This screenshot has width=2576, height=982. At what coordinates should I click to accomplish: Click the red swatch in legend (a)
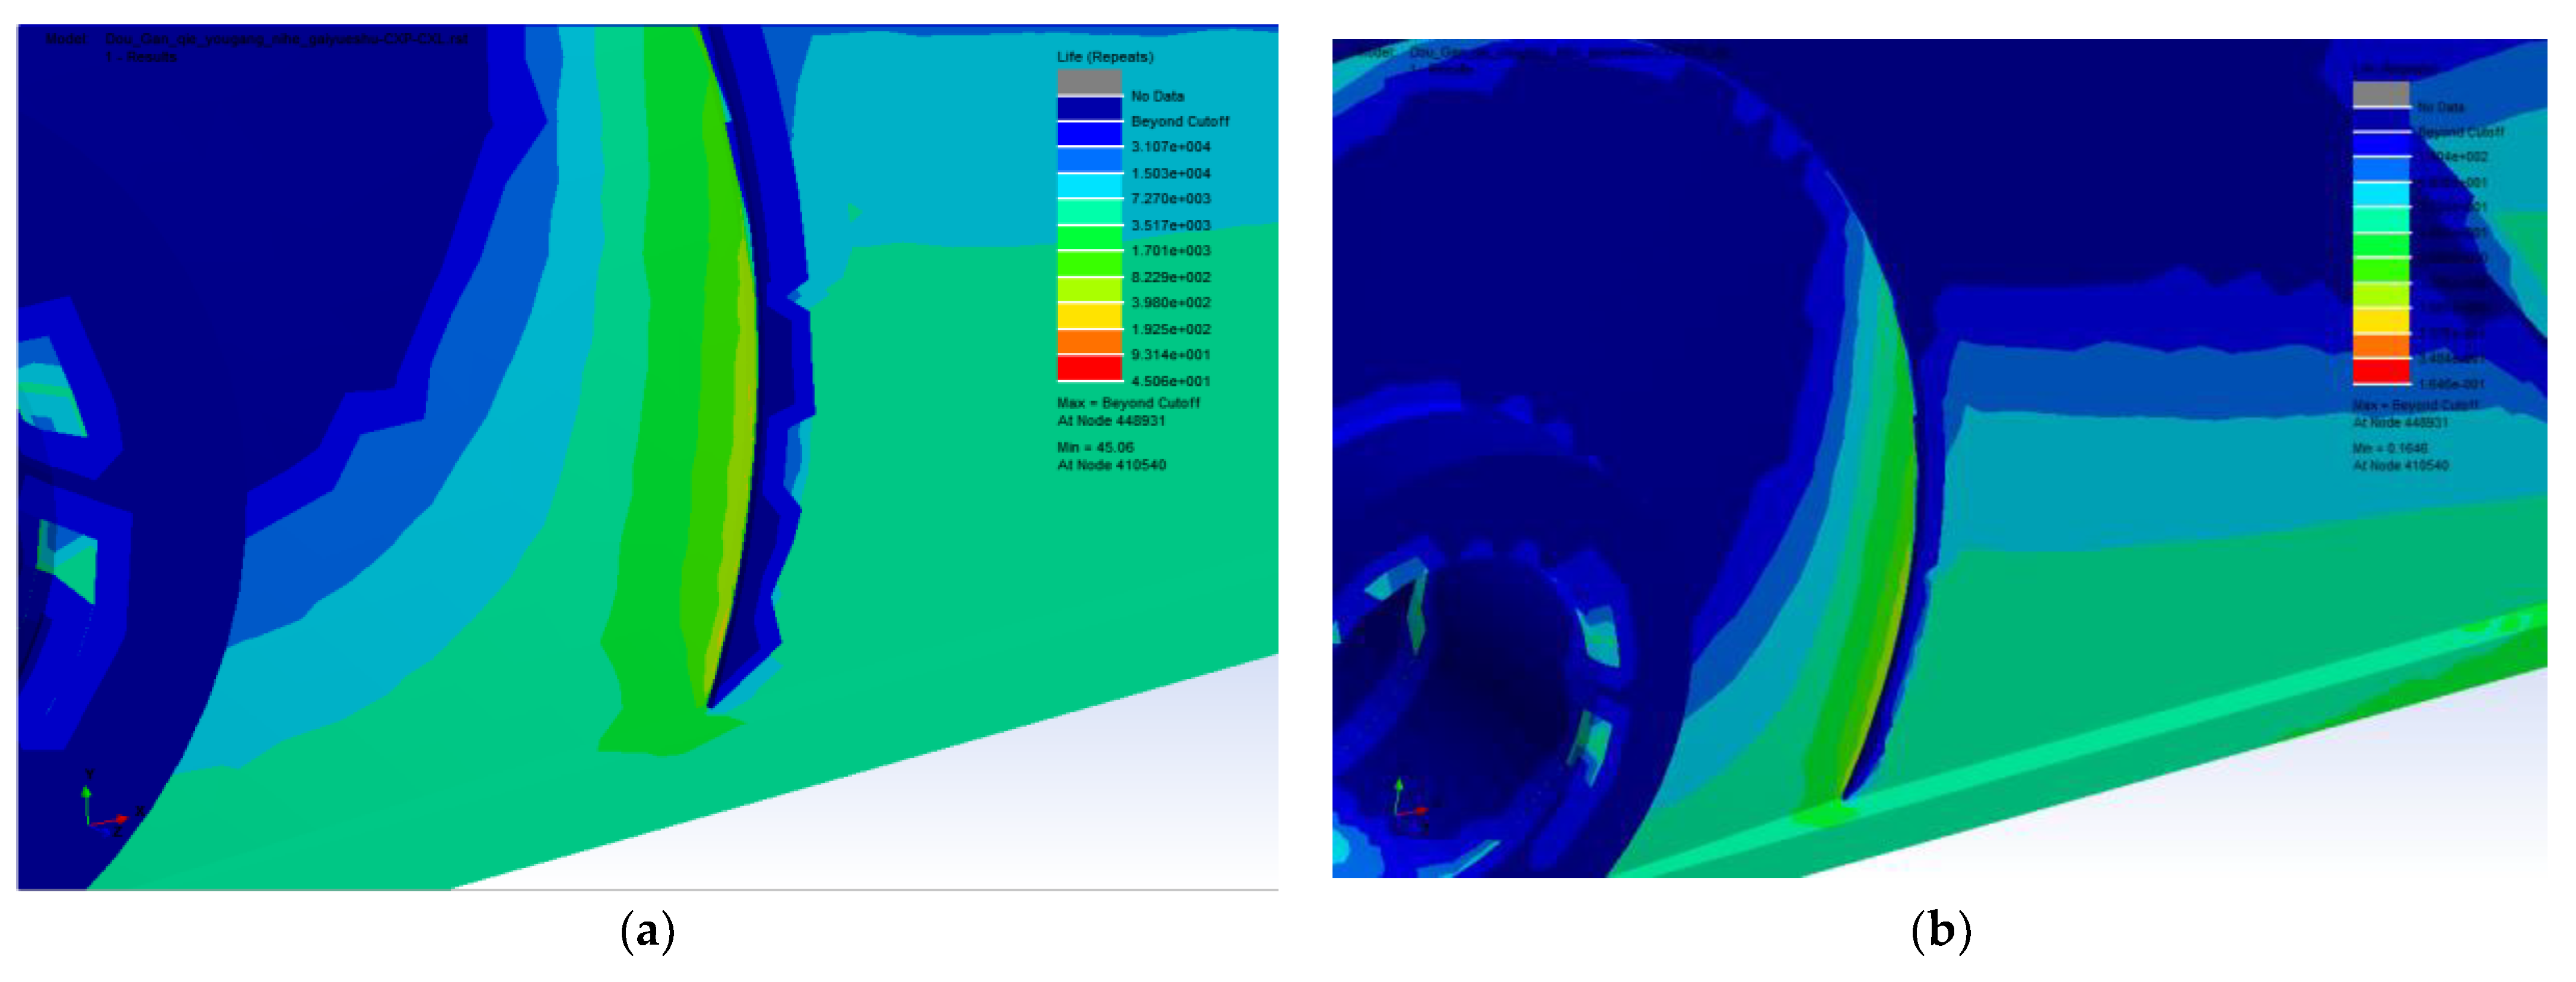click(1089, 368)
